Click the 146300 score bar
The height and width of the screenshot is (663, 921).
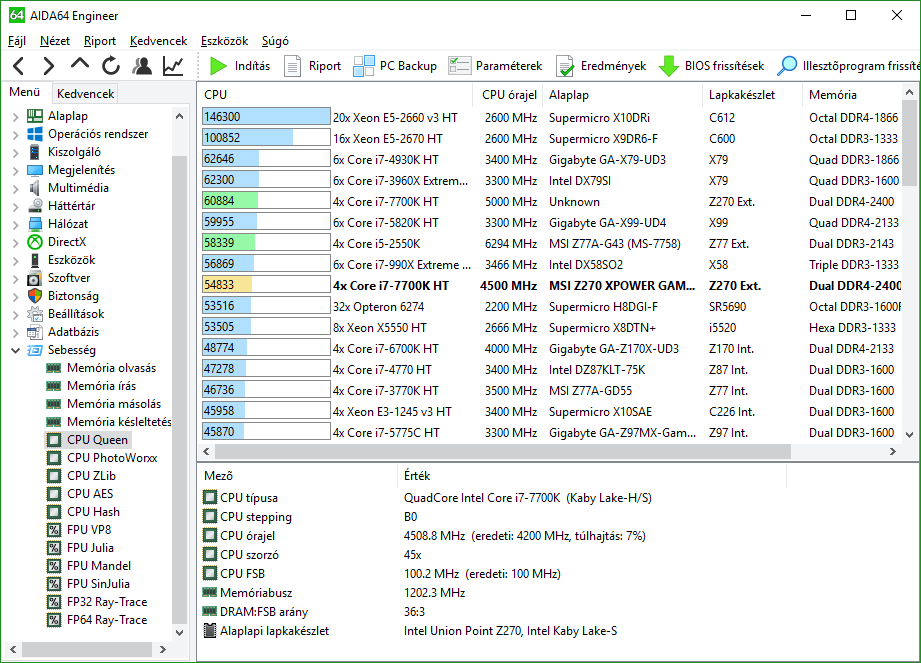click(x=266, y=117)
